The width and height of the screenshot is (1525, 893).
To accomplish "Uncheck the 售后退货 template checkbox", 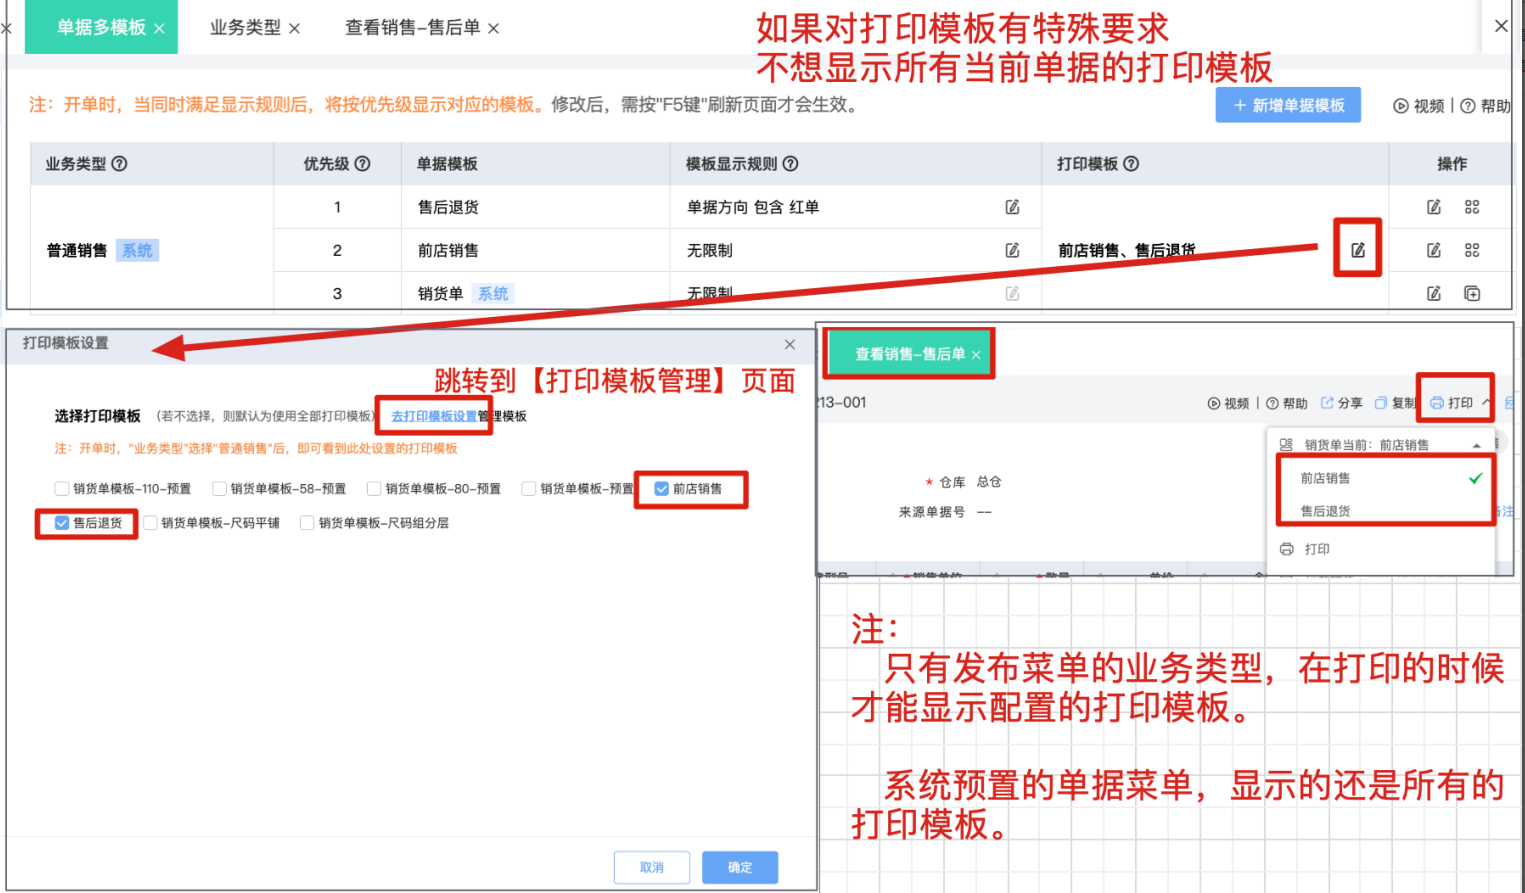I will [62, 523].
